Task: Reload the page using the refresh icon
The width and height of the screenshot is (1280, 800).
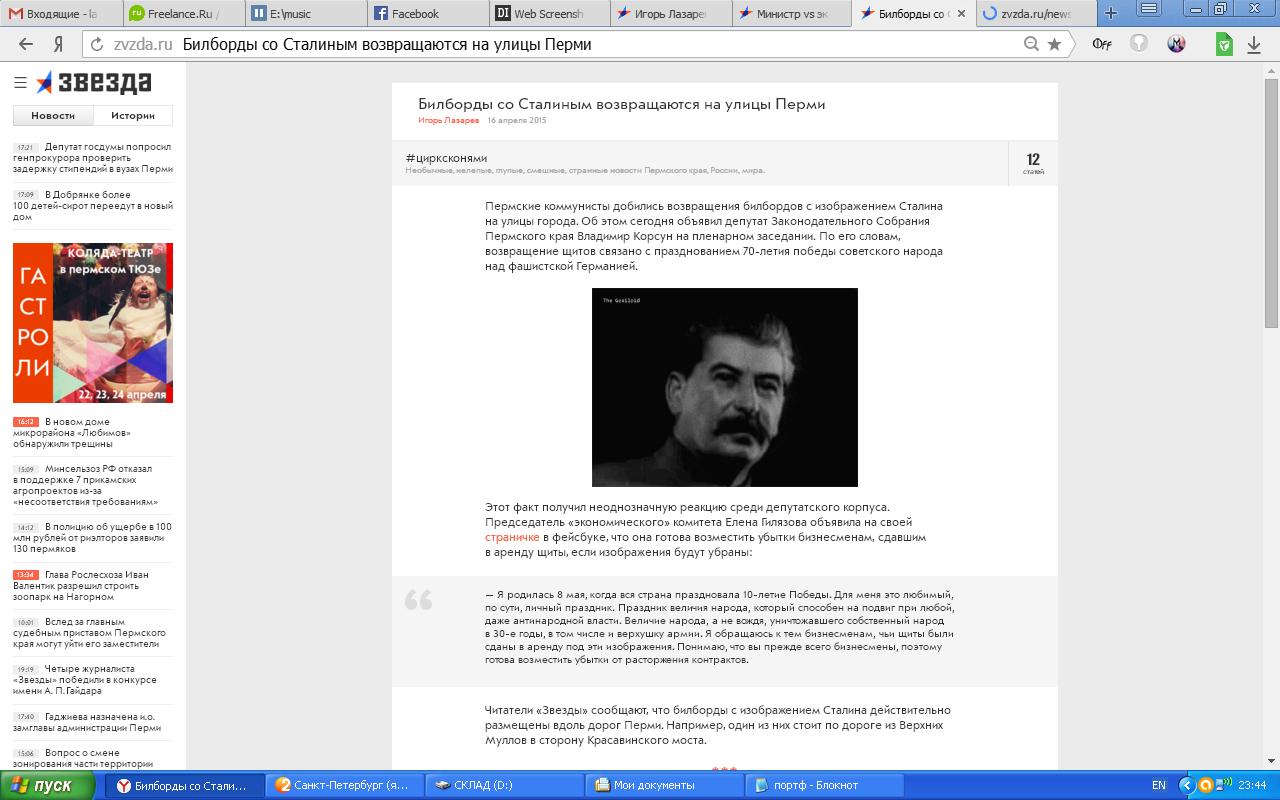Action: pos(97,44)
